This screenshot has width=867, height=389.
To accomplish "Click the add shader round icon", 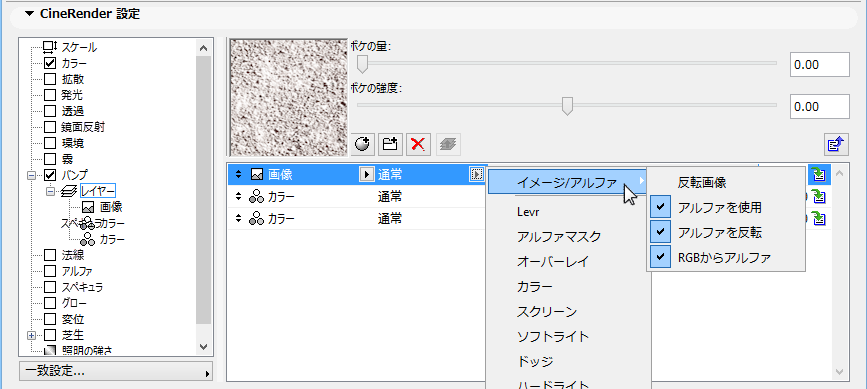I will point(363,145).
